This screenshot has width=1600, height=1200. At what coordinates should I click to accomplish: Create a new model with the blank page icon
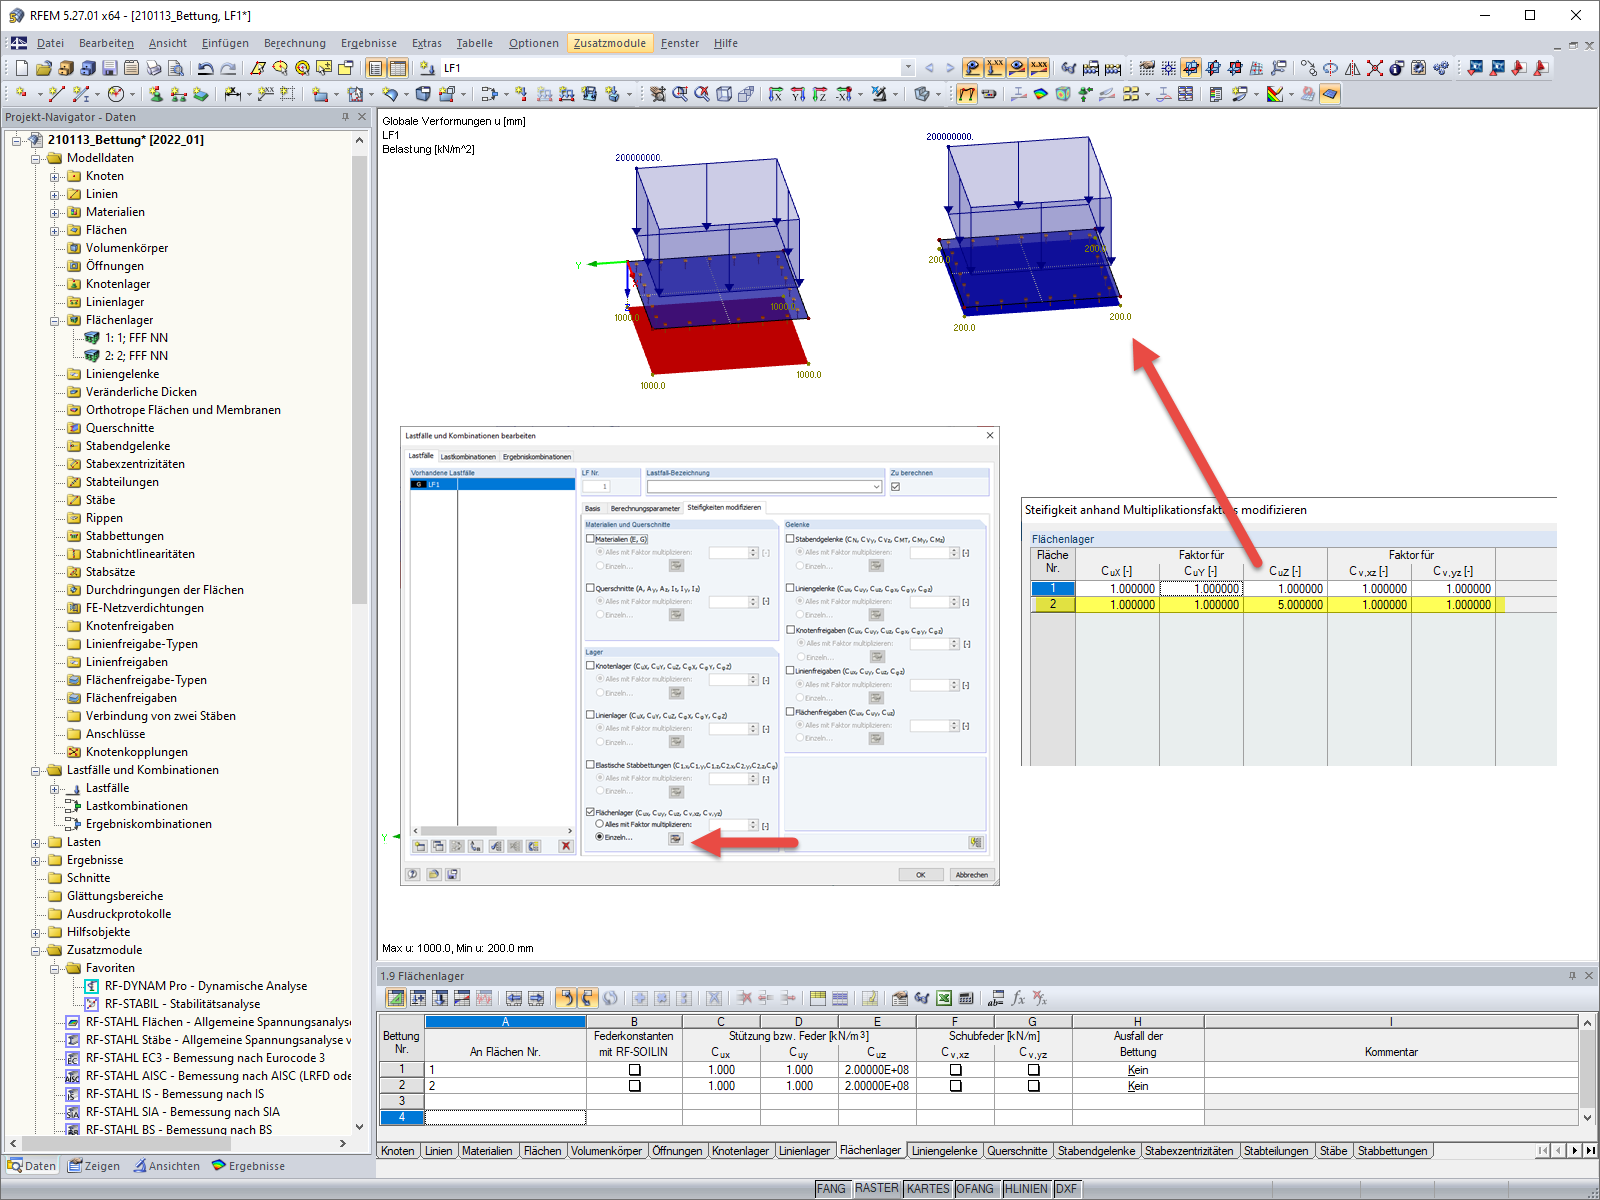pyautogui.click(x=21, y=68)
